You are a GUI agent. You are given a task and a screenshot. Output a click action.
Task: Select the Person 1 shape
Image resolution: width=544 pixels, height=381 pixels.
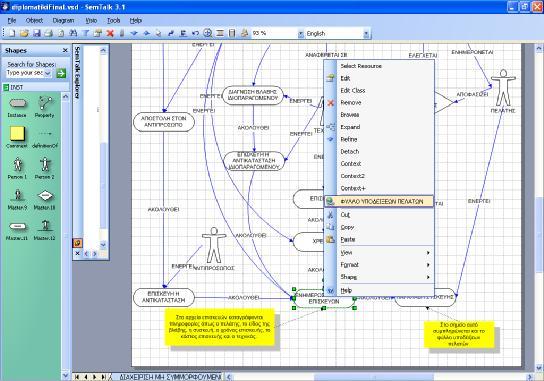click(17, 168)
